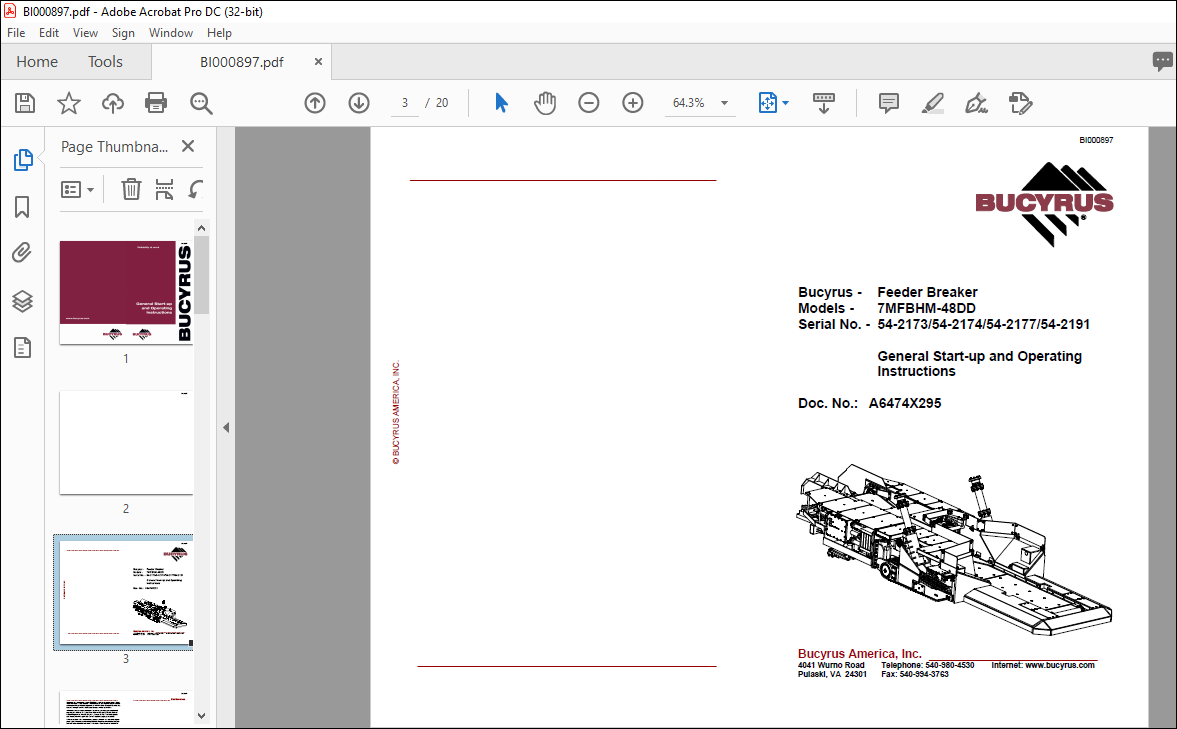Open the fill and sign pen tool

click(x=976, y=103)
